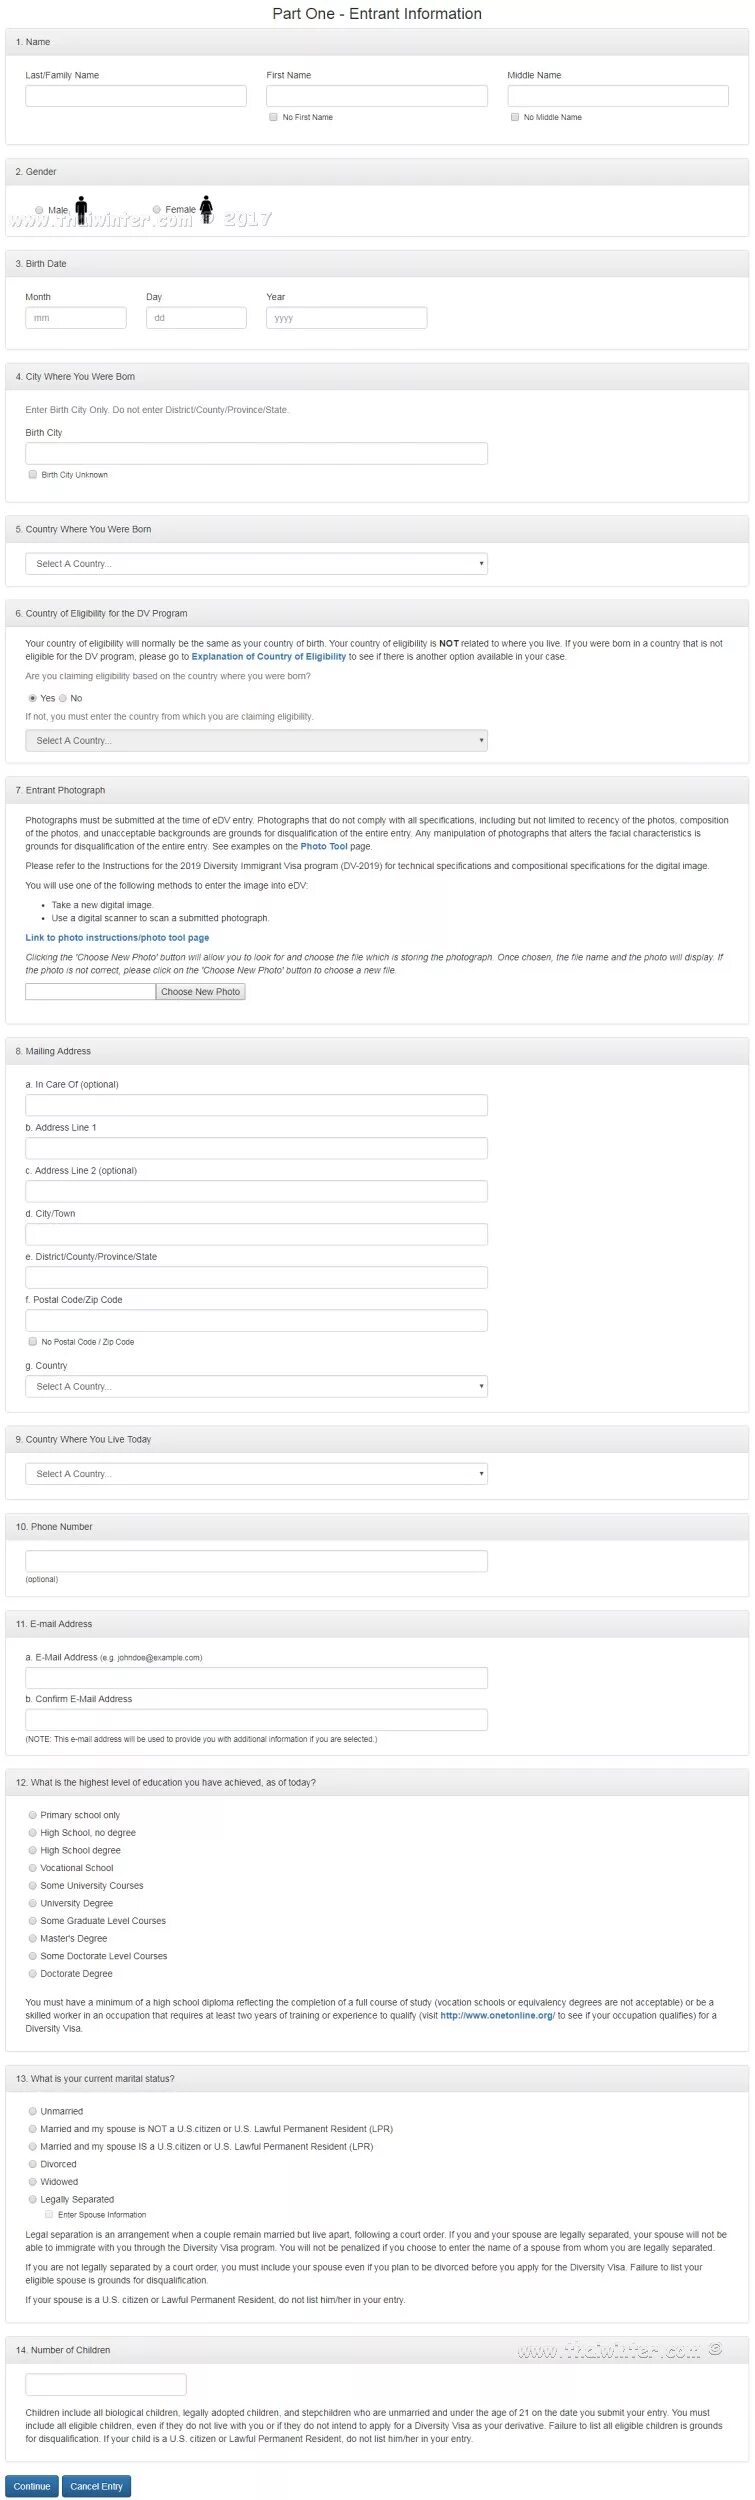755x2500 pixels.
Task: Click the female figure icon
Action: 206,208
